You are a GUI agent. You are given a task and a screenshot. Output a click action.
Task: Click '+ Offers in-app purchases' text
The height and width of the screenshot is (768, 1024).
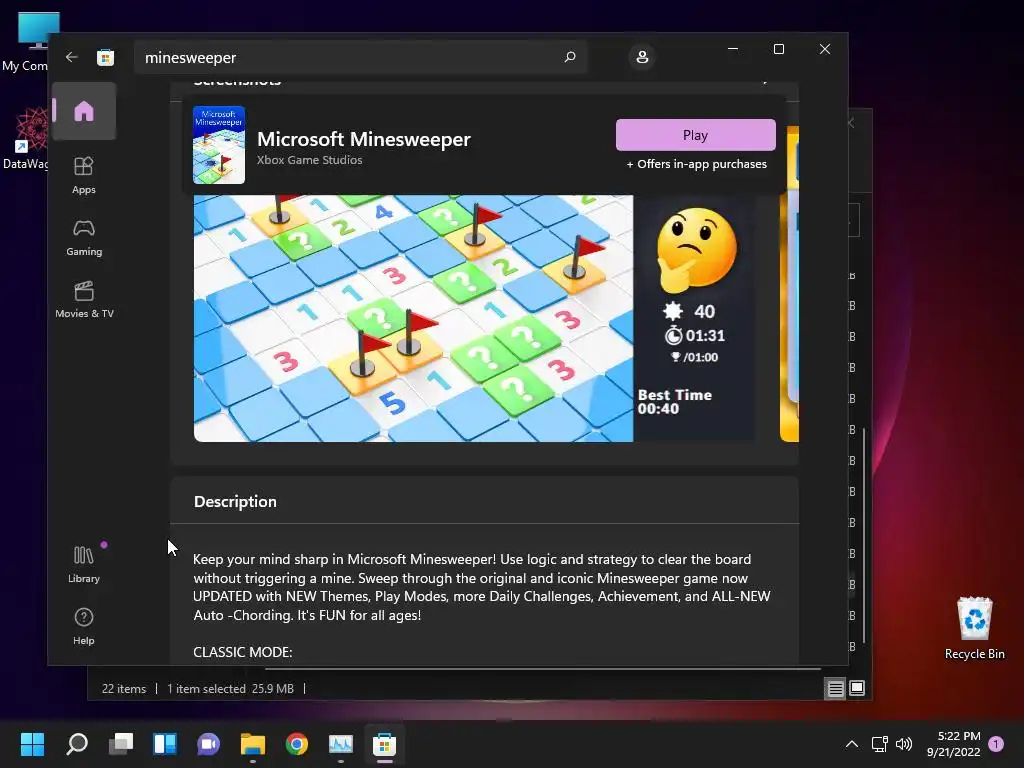click(696, 164)
